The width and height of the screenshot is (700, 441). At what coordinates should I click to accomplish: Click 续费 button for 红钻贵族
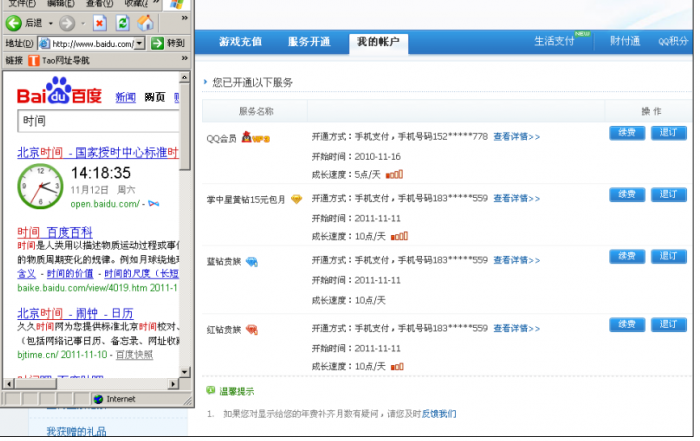[x=627, y=325]
